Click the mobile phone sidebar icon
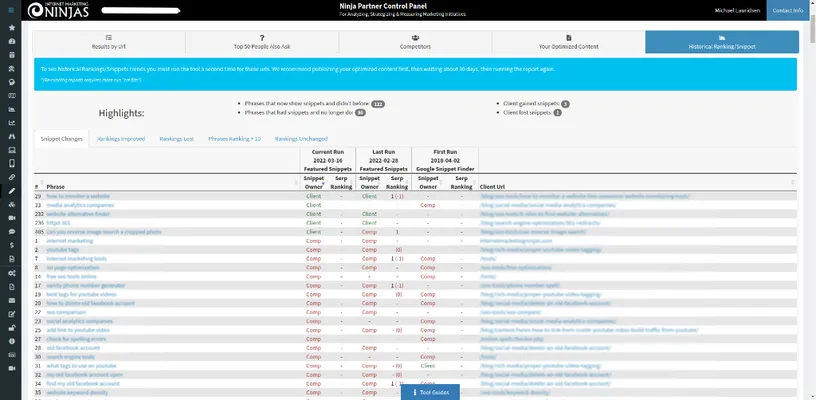 [11, 162]
